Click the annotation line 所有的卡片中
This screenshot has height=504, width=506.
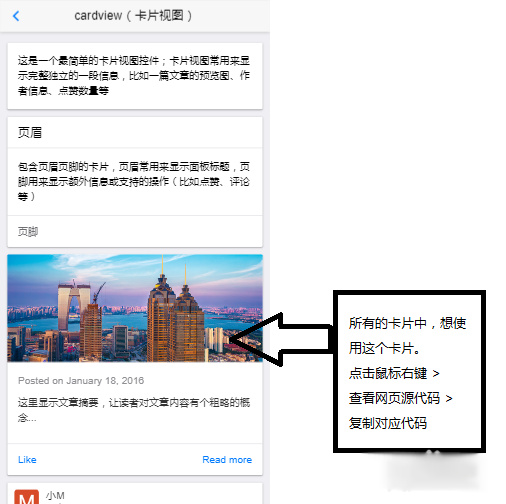click(407, 323)
